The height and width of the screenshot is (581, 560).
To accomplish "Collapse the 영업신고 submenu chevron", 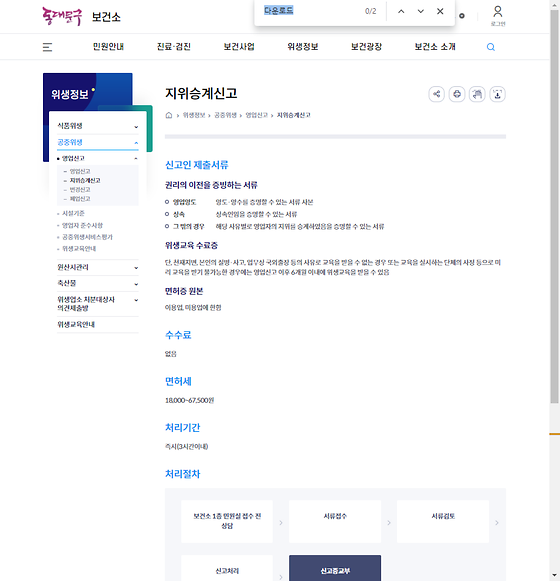I will (136, 159).
